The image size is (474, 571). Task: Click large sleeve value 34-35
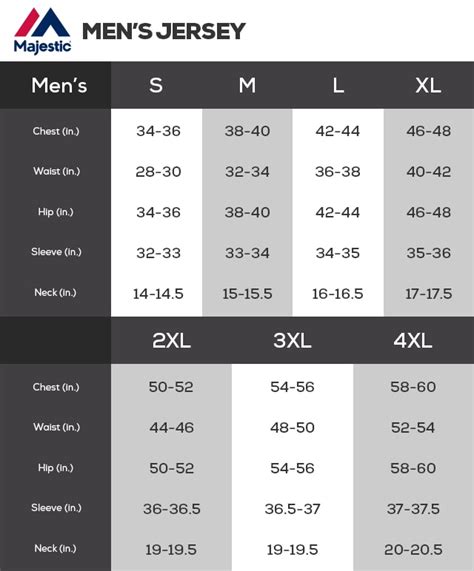tap(338, 253)
